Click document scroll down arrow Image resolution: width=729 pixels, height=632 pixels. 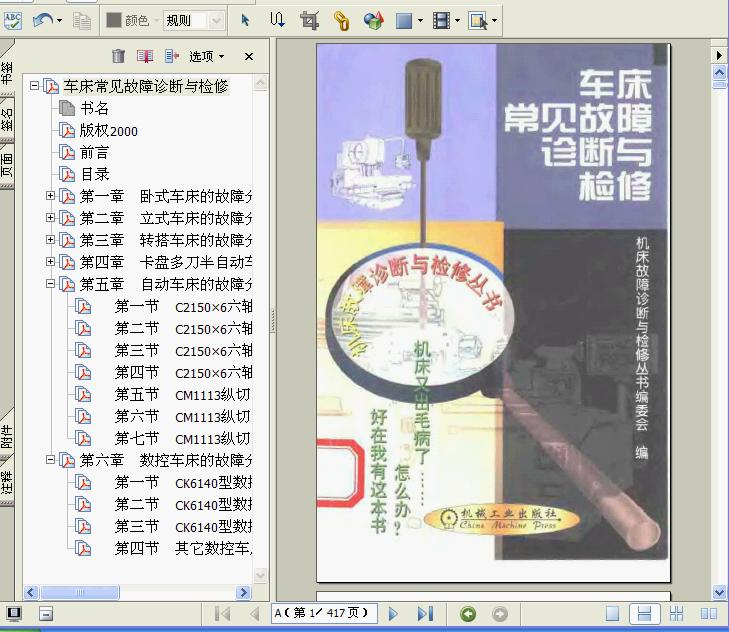pos(719,592)
